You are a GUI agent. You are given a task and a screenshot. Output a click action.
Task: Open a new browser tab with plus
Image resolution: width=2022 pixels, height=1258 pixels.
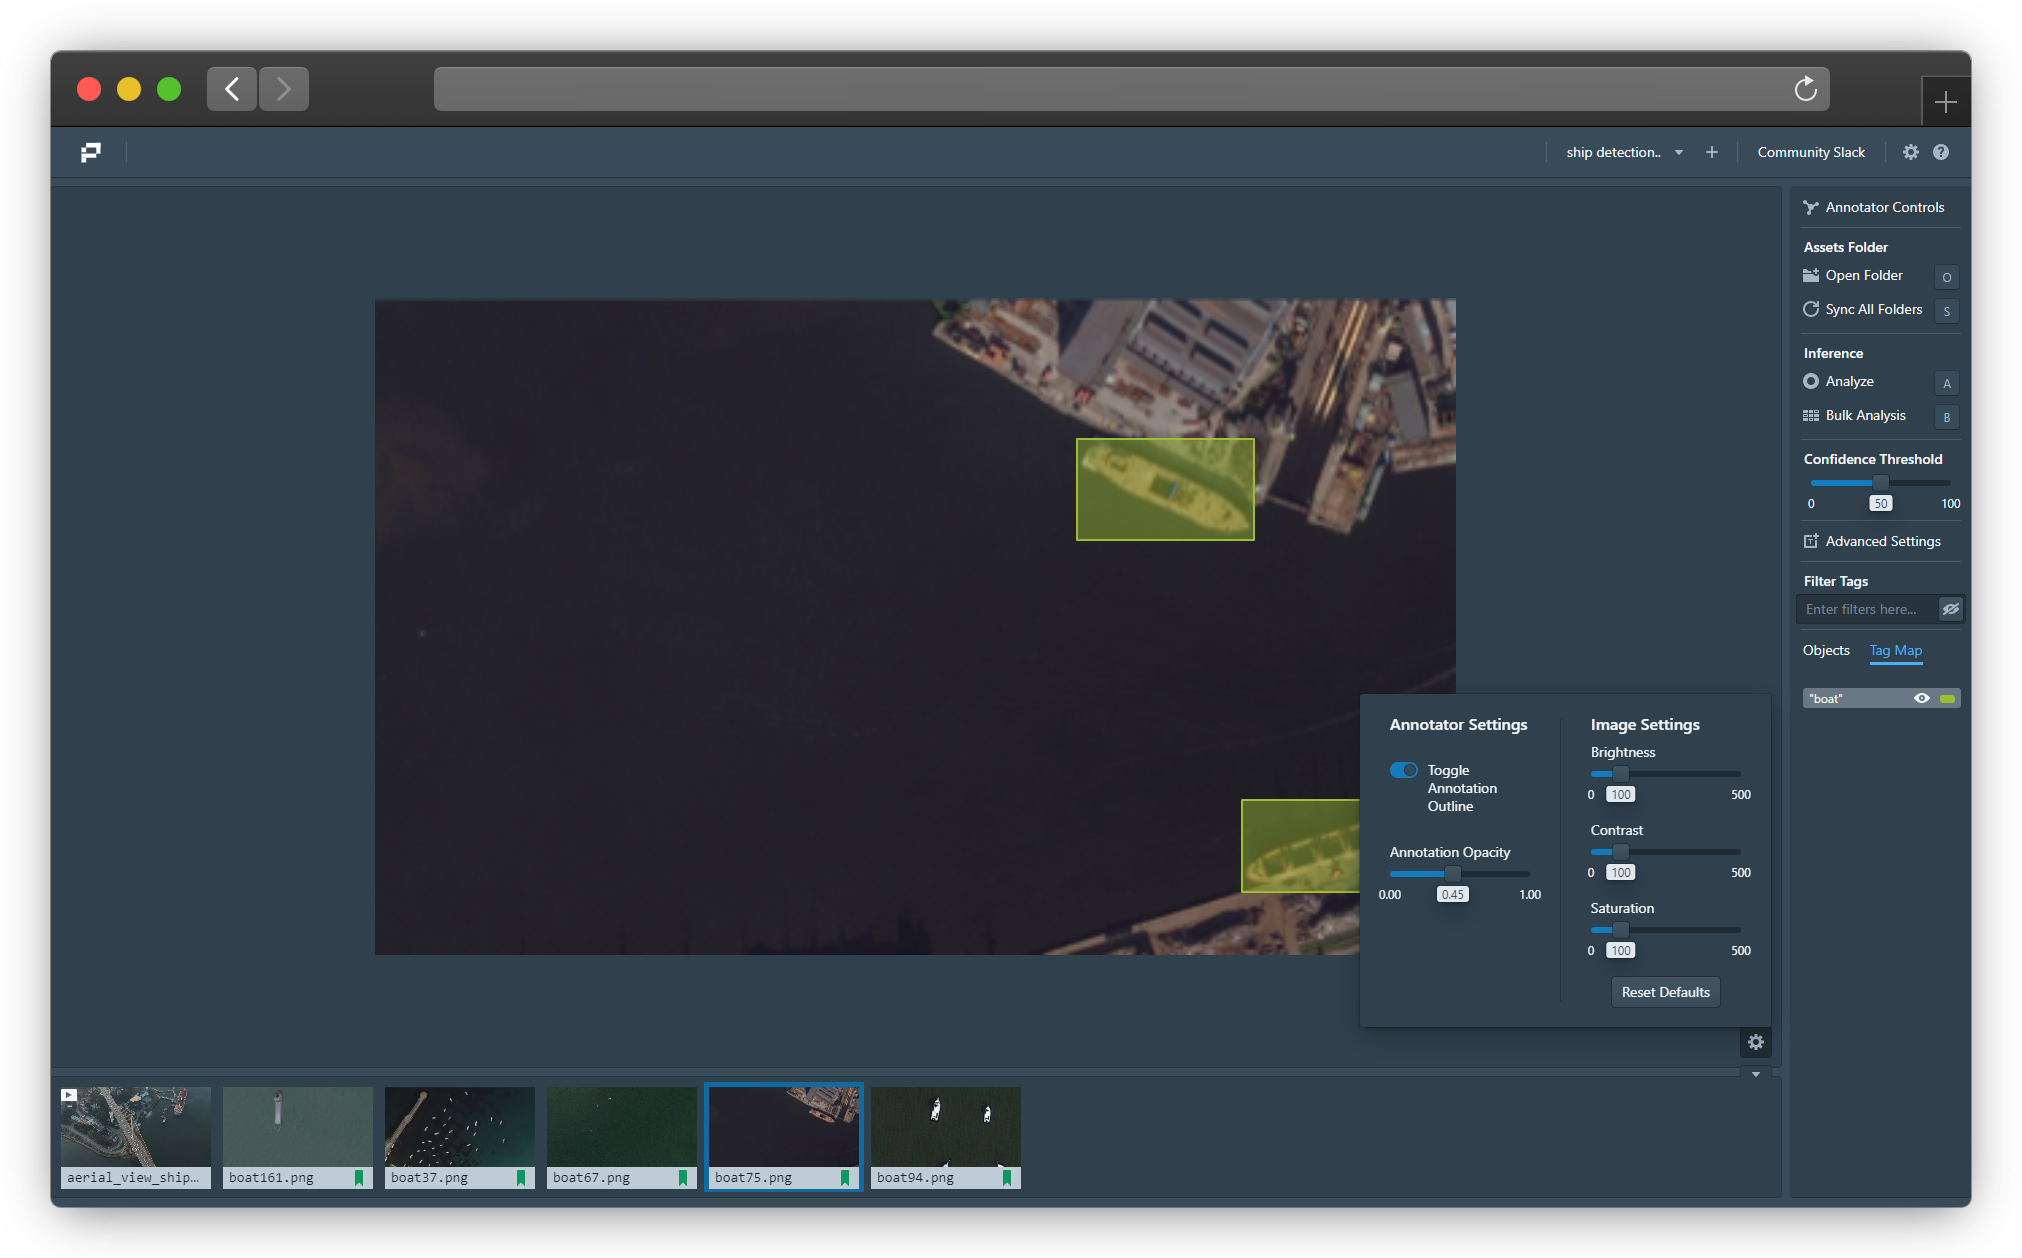coord(1946,102)
